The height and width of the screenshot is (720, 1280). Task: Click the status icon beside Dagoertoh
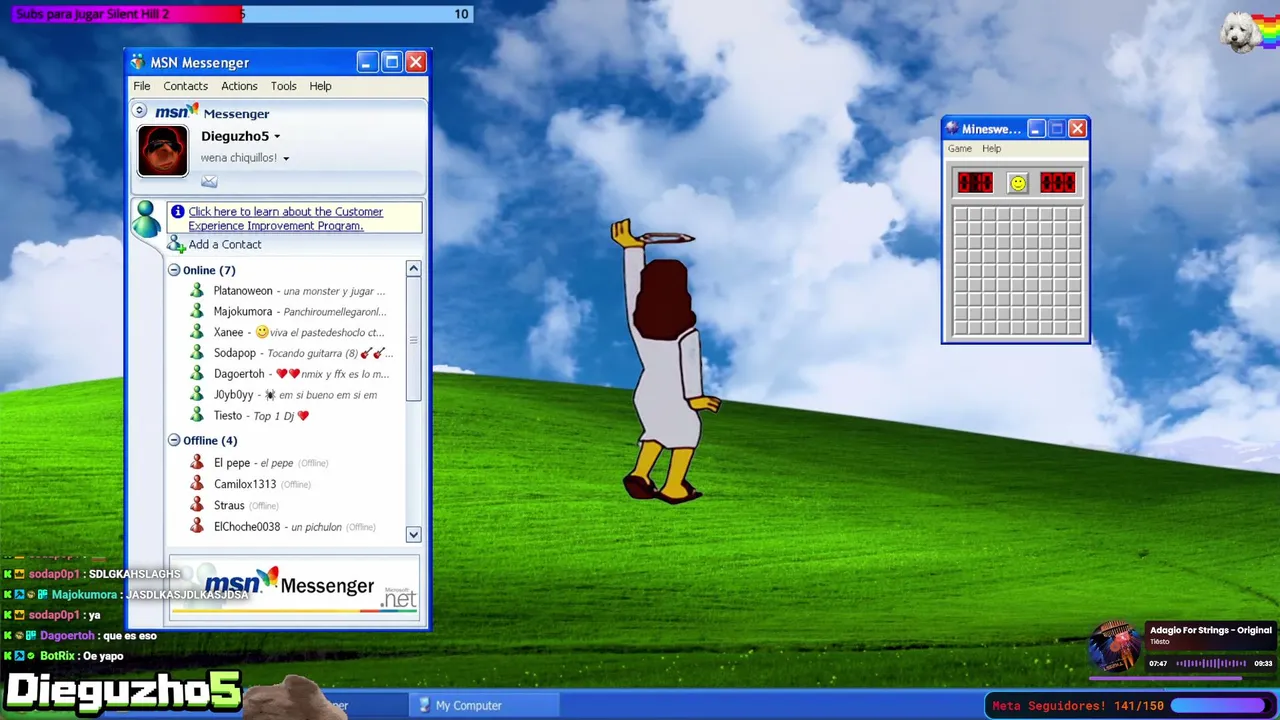pos(197,374)
